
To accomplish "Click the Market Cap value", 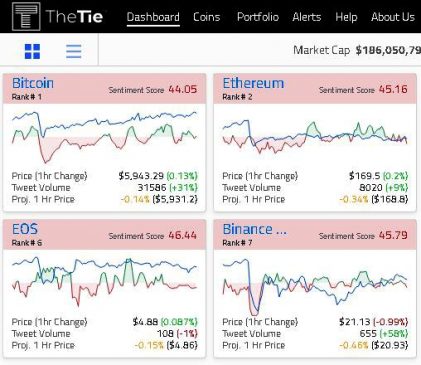I will (x=388, y=50).
